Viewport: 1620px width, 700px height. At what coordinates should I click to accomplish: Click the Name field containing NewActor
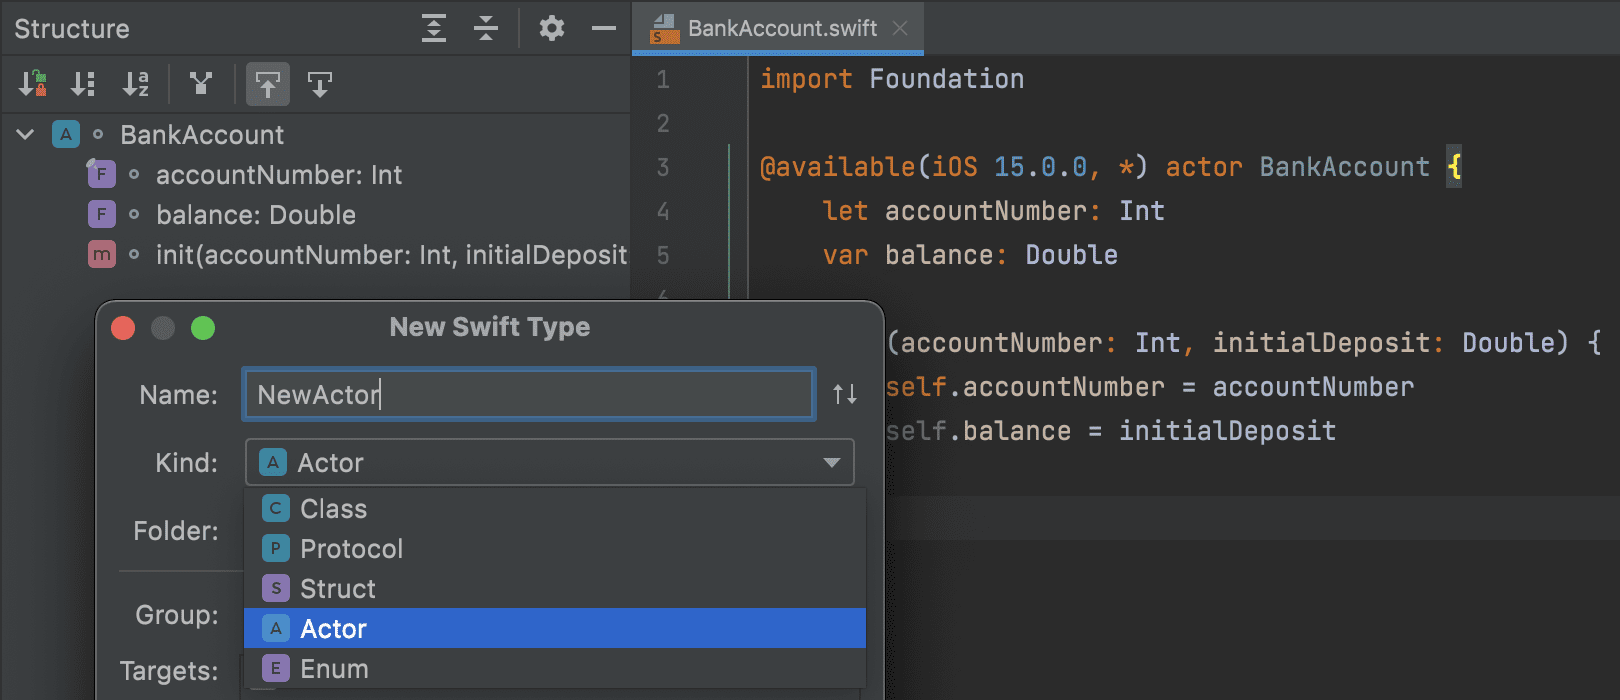point(528,394)
